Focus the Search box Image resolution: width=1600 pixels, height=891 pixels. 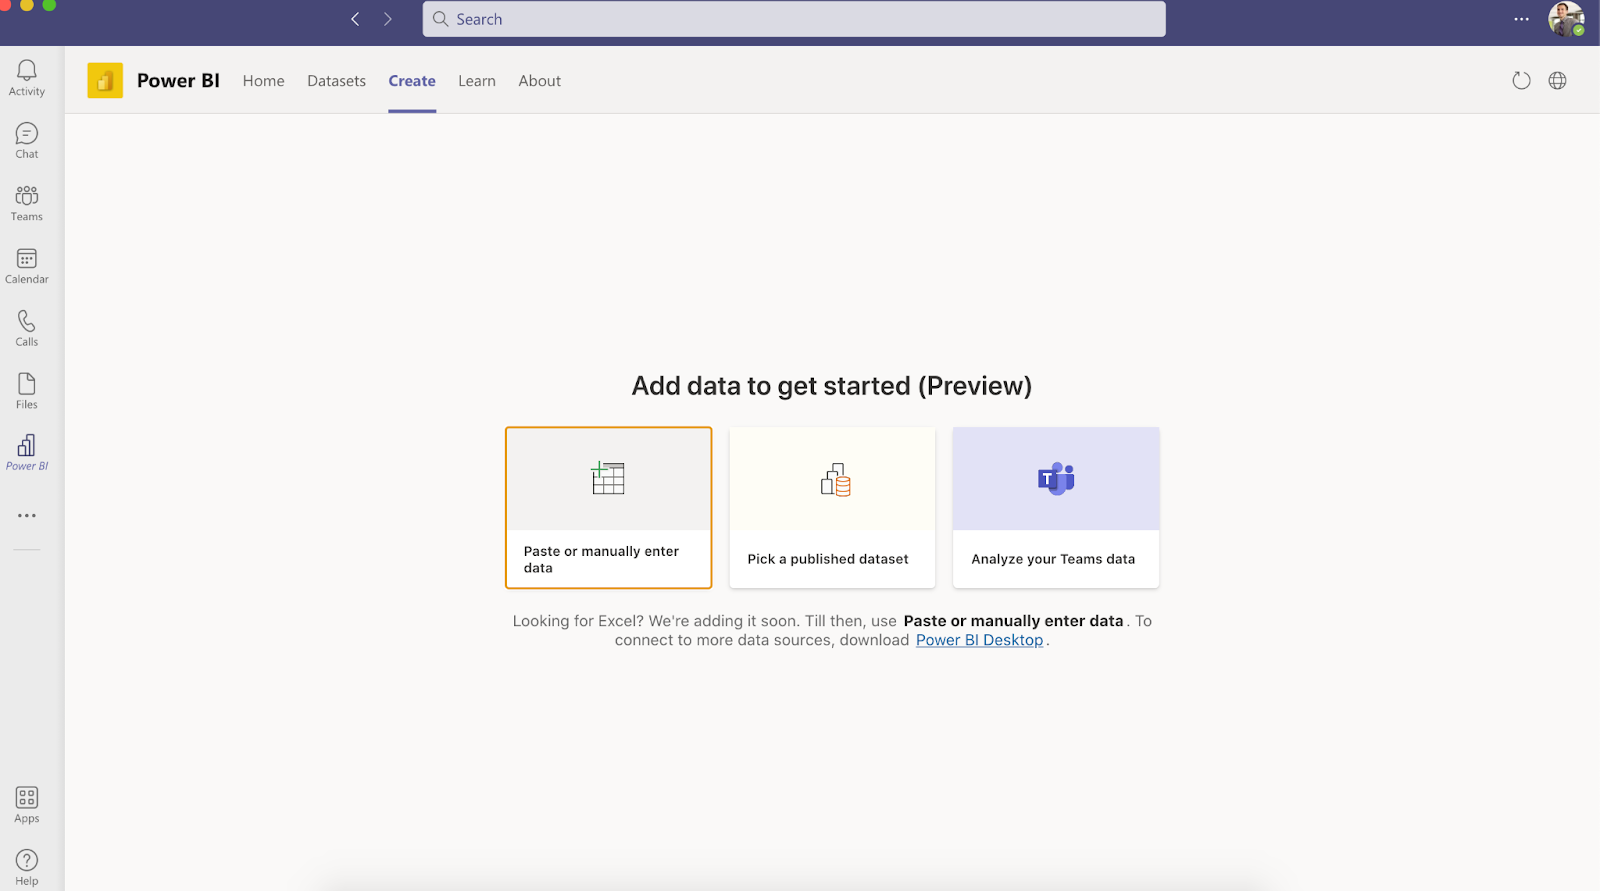tap(794, 19)
